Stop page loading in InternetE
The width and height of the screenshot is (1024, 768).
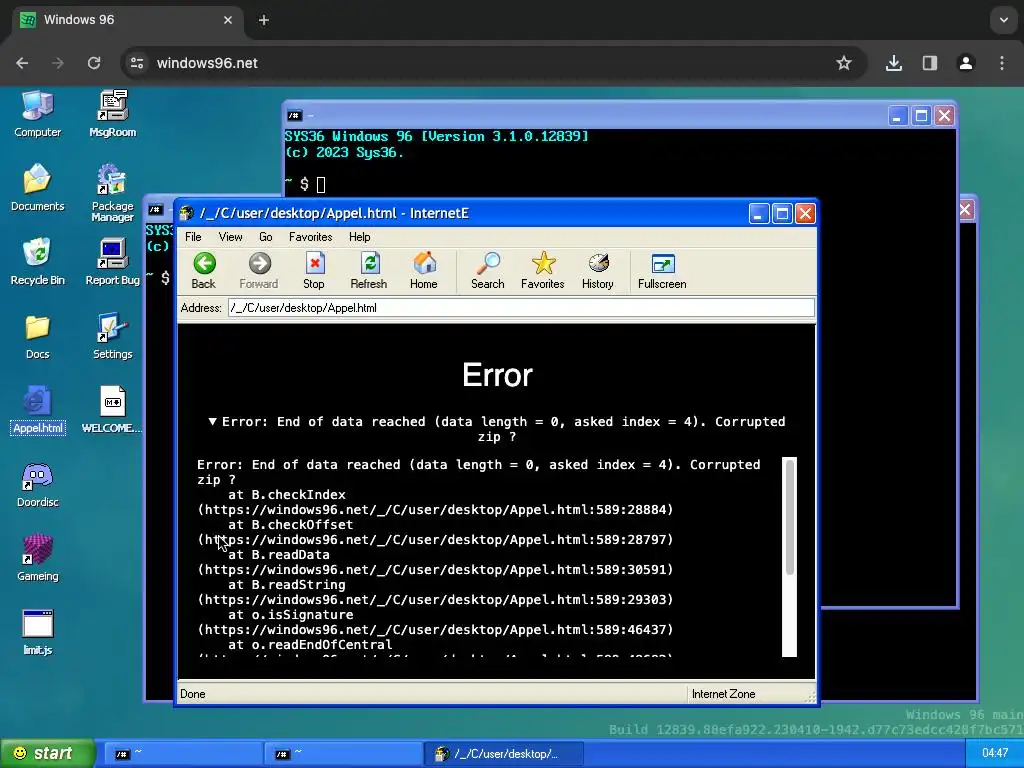(313, 270)
